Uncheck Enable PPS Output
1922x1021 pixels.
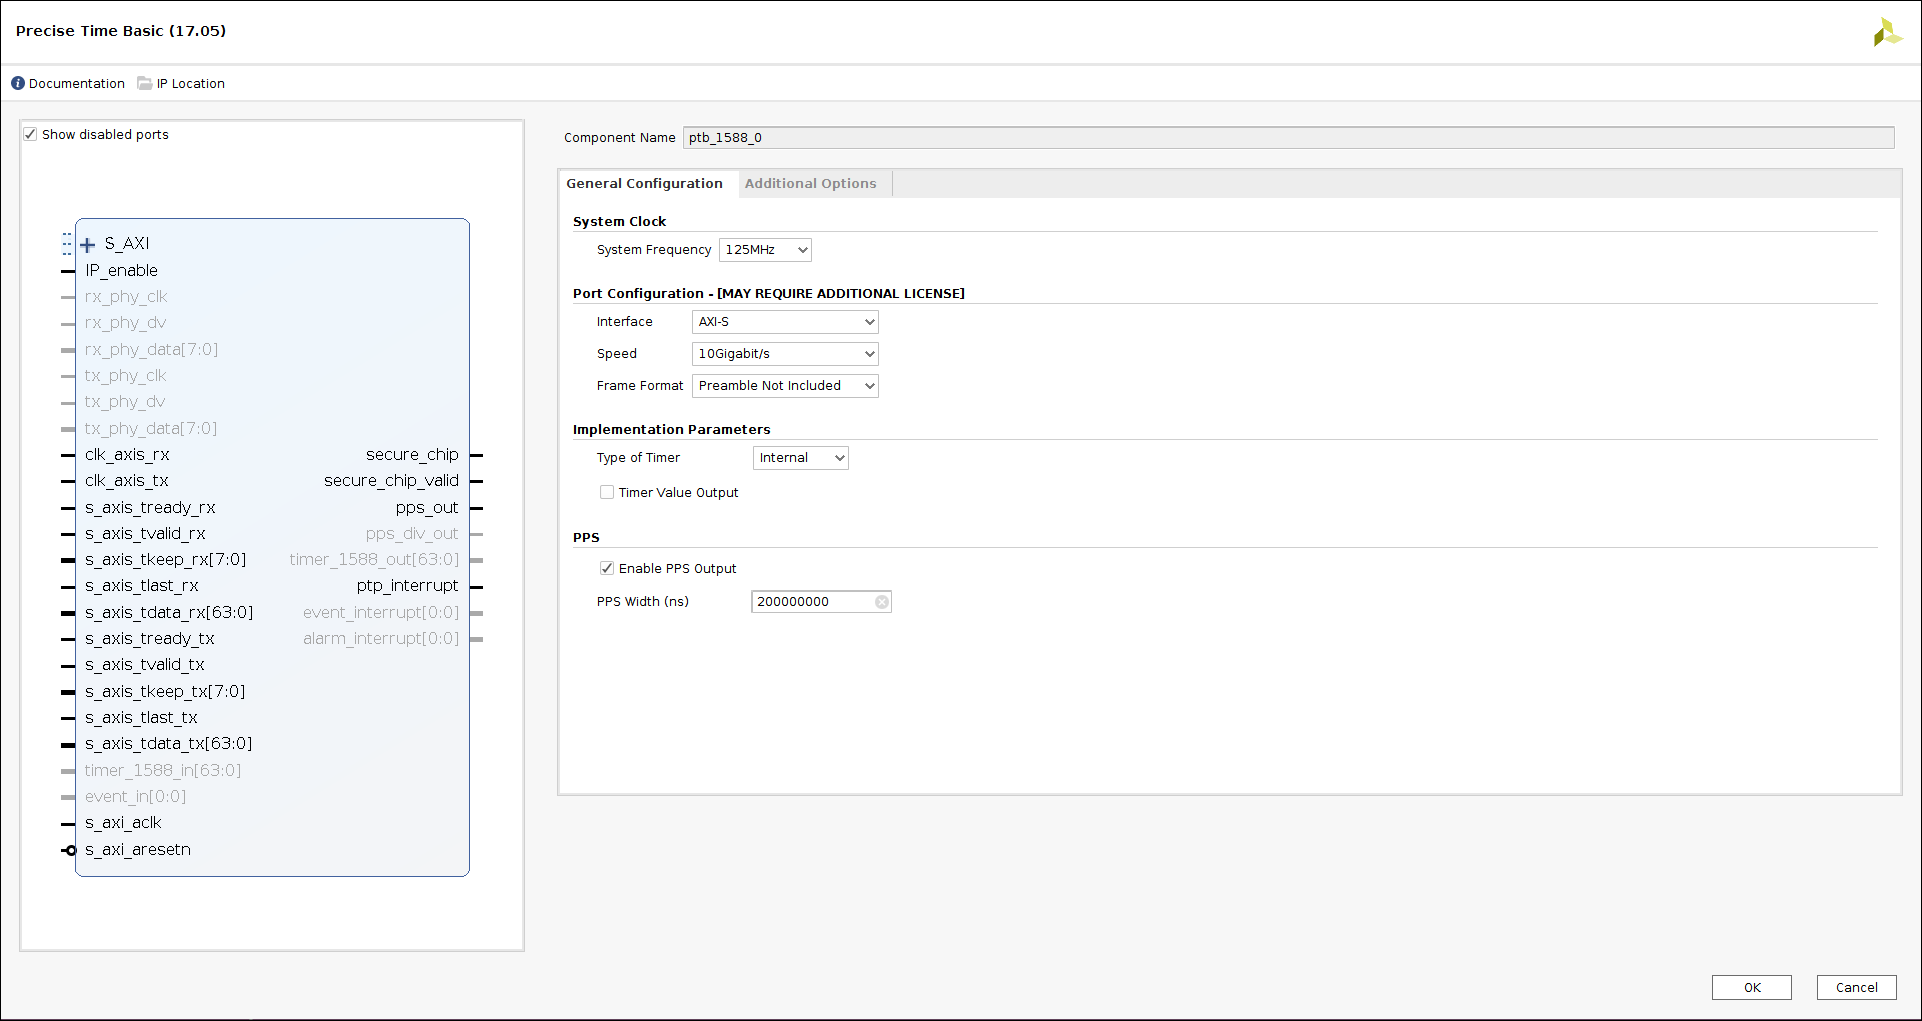(607, 569)
